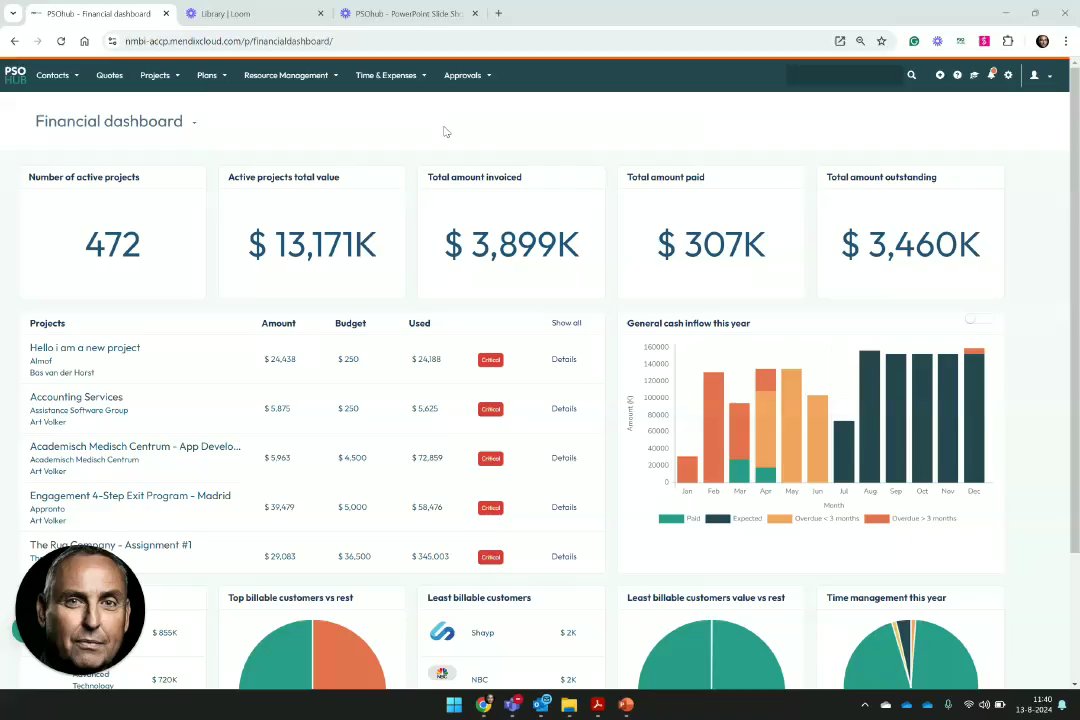Open the graduation cap academy icon
This screenshot has width=1080, height=720.
[x=974, y=75]
